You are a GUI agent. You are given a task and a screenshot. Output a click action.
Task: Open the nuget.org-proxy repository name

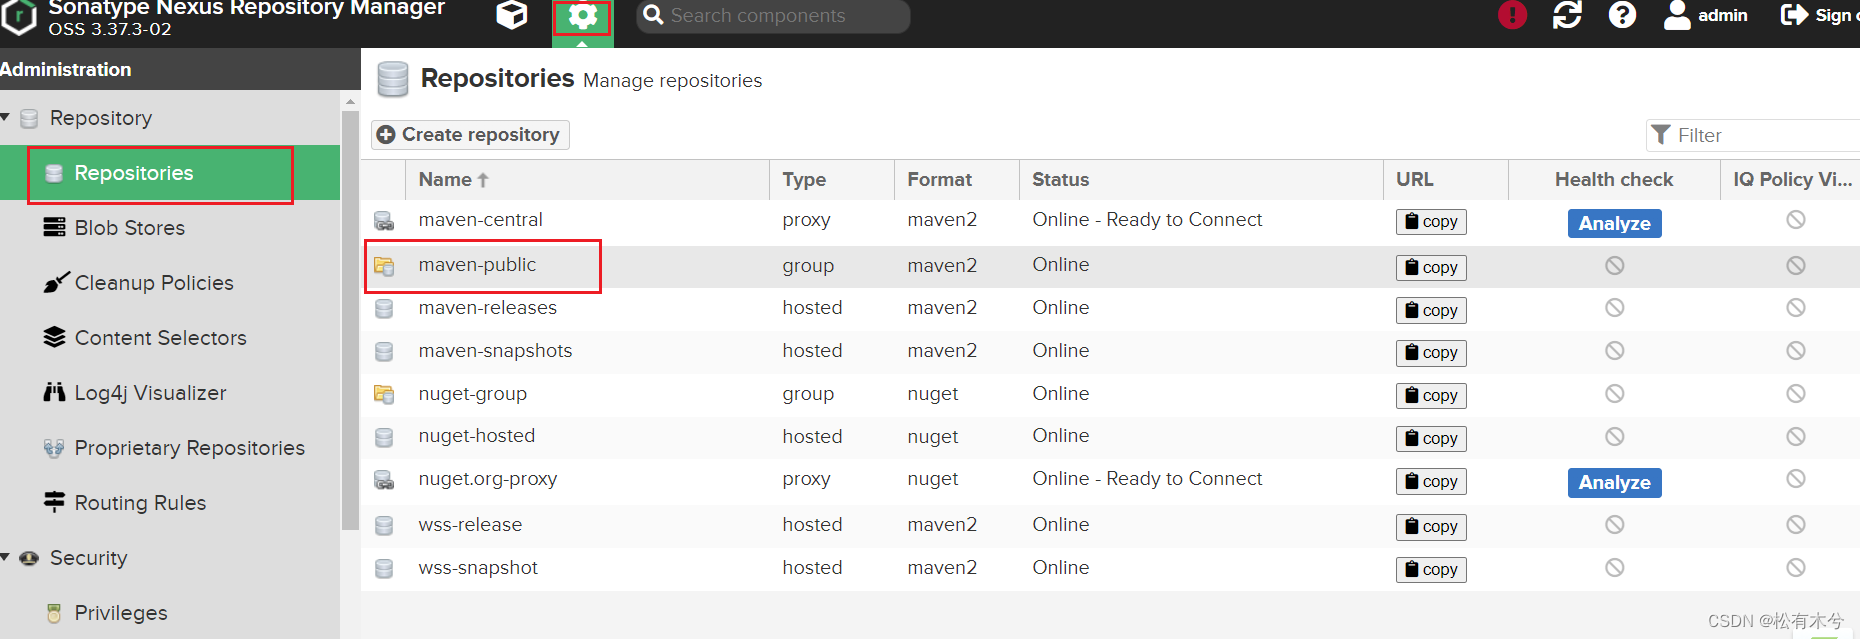click(488, 479)
